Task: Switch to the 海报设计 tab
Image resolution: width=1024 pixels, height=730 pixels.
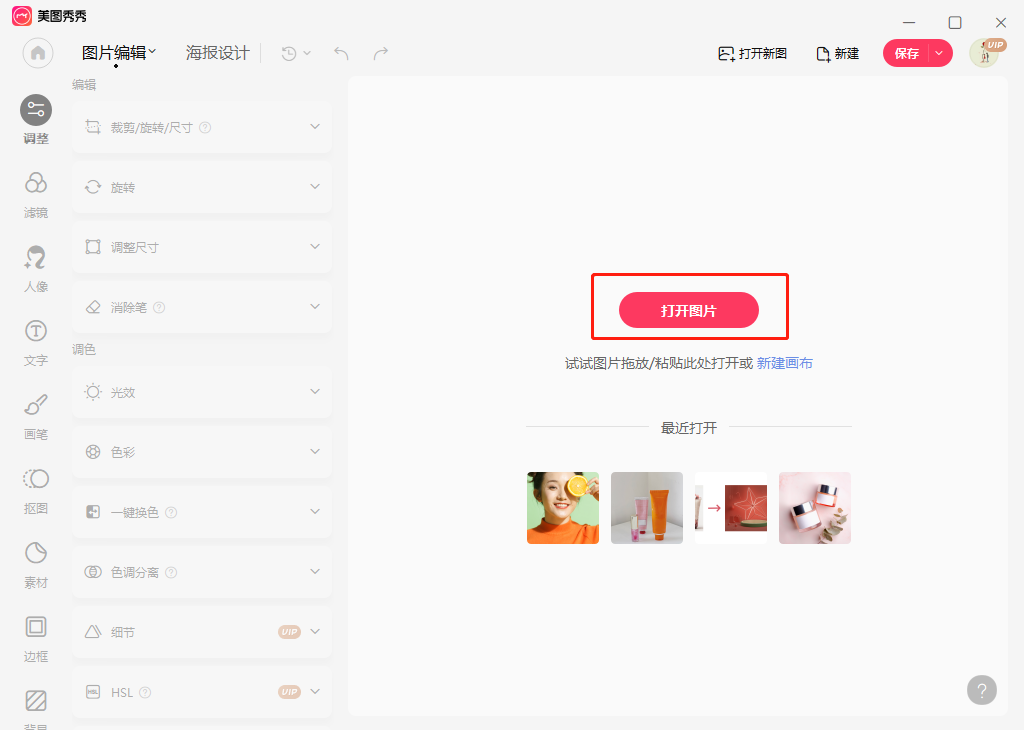Action: [x=217, y=53]
